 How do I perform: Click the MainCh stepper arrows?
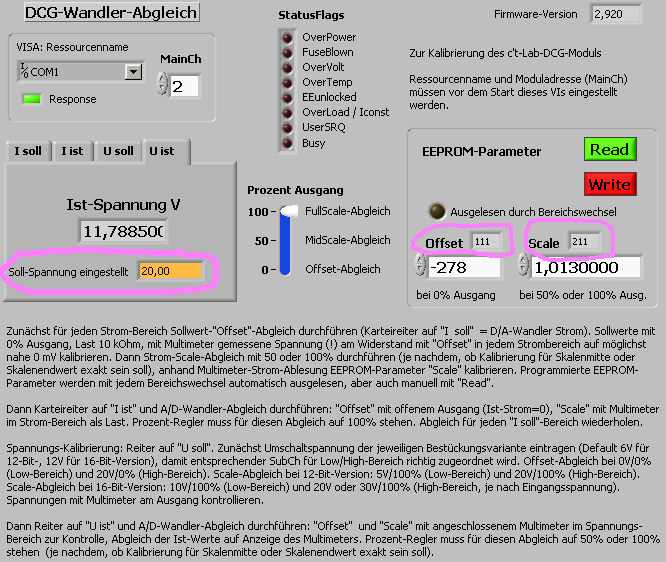pyautogui.click(x=163, y=86)
